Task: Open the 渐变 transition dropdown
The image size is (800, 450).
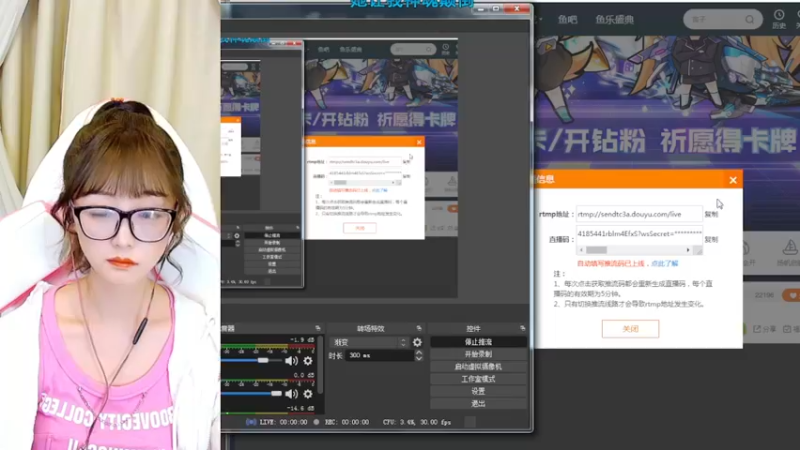Action: pos(369,342)
